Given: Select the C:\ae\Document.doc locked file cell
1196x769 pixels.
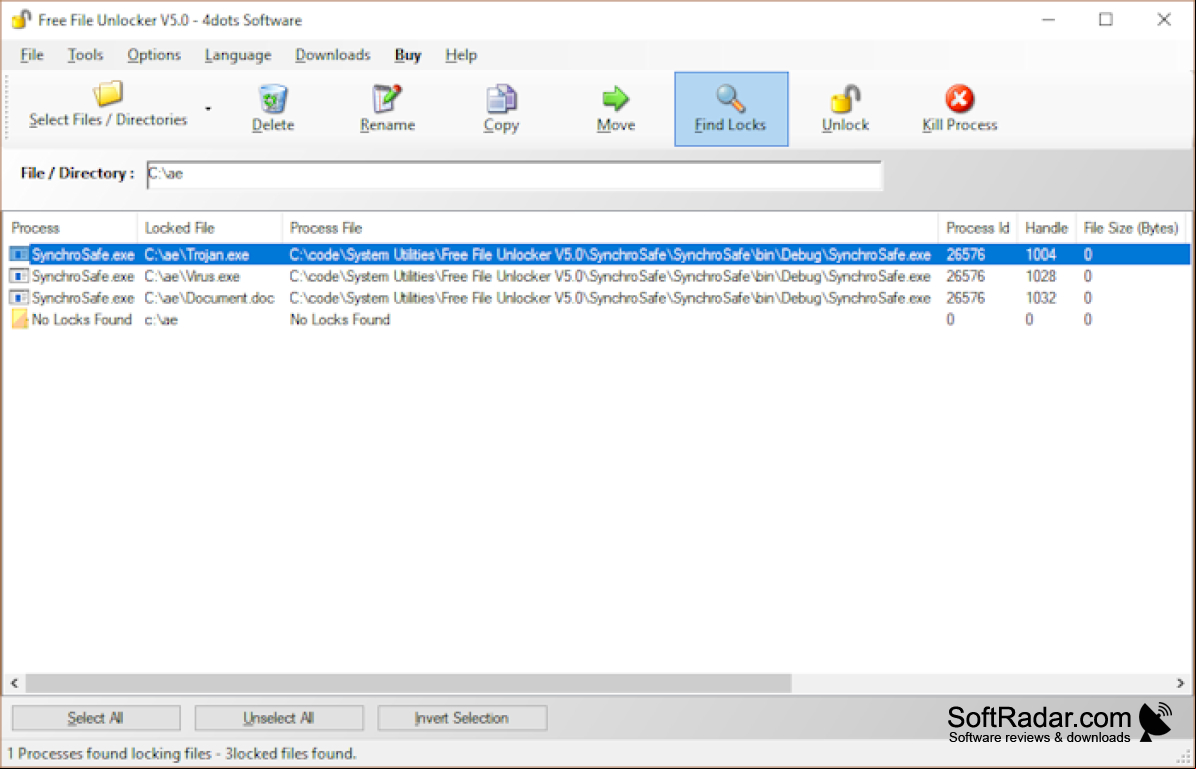Looking at the screenshot, I should (x=209, y=298).
